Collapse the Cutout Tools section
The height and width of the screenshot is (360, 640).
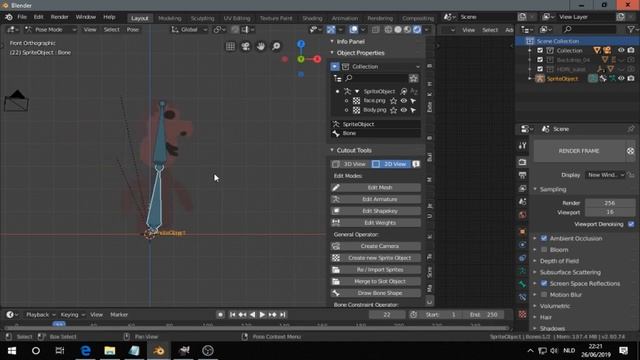coord(354,150)
